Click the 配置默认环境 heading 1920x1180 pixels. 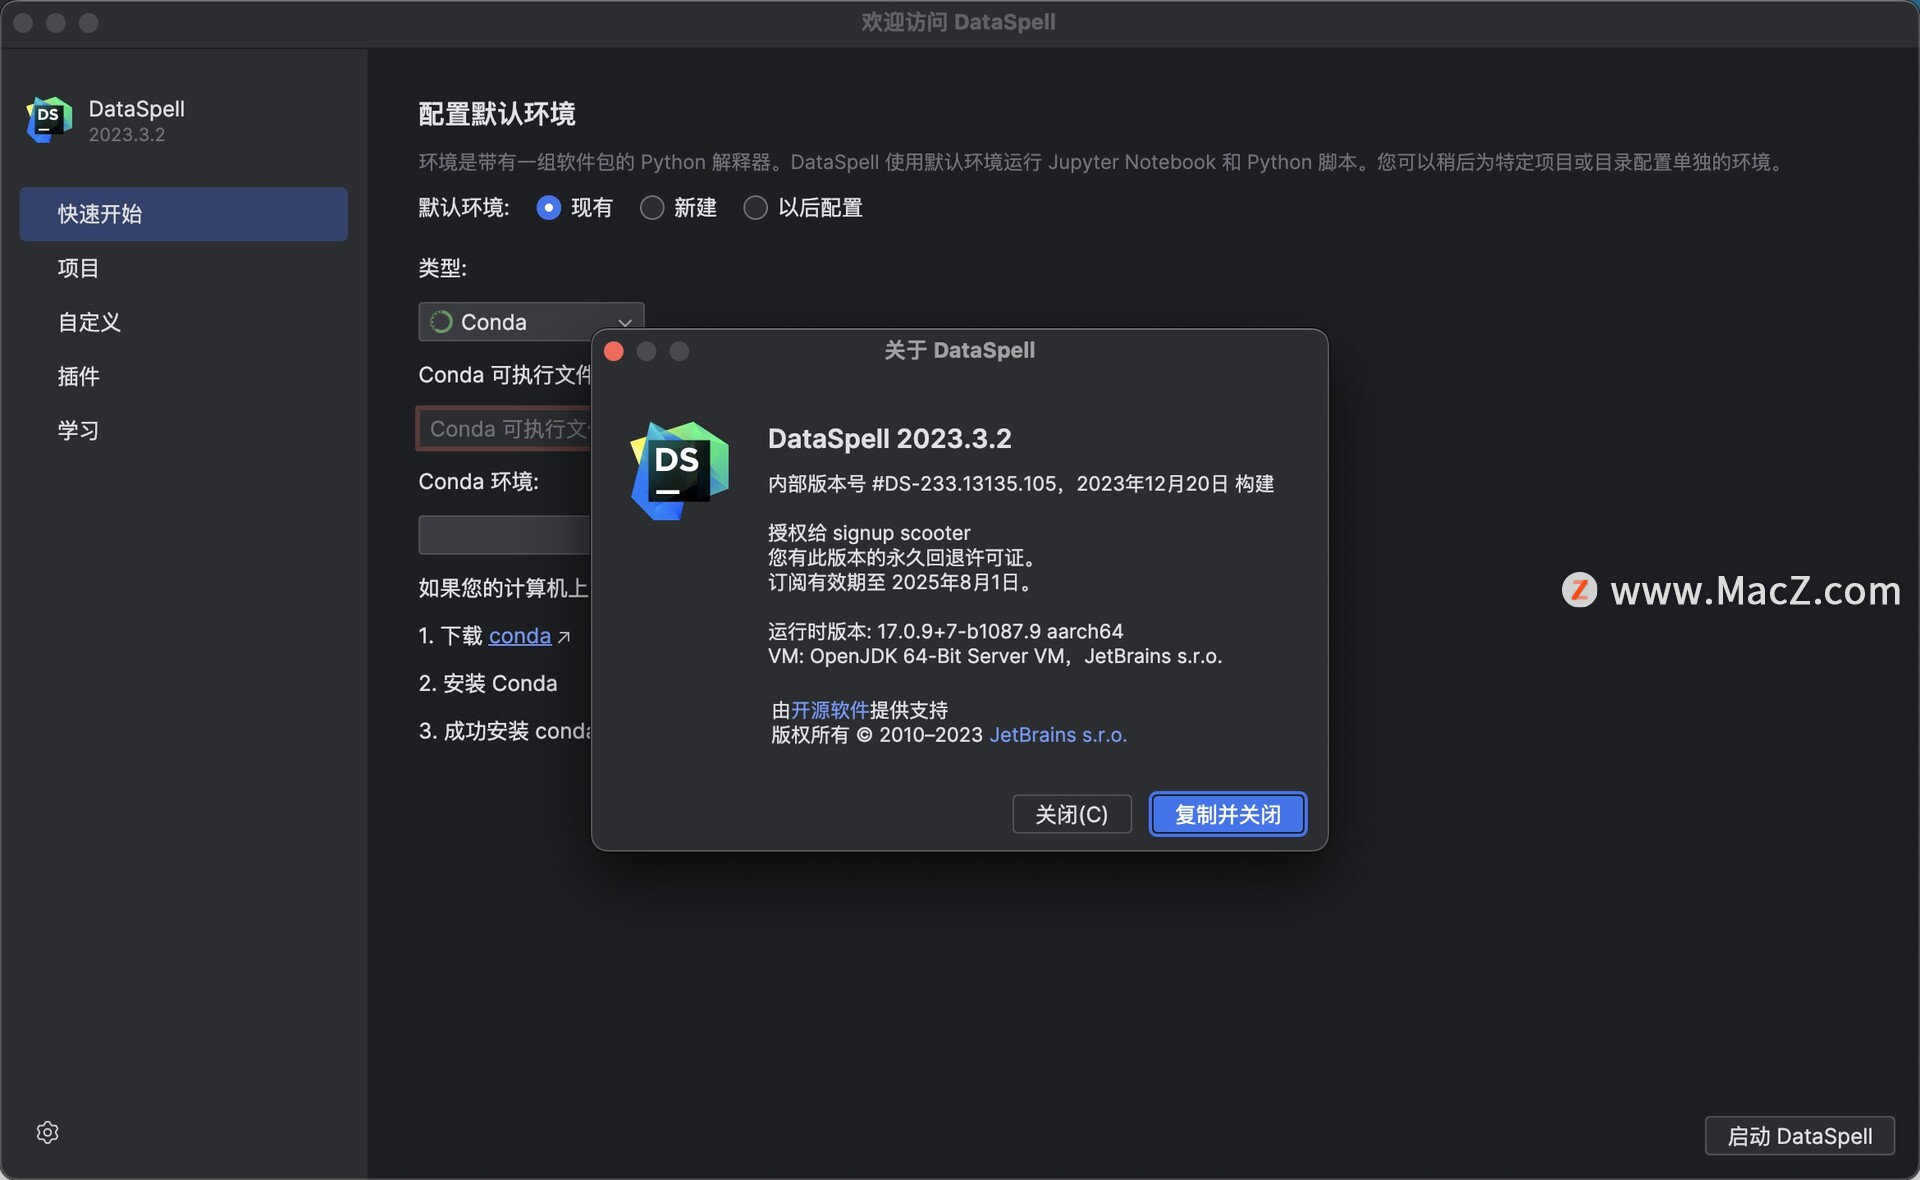click(497, 114)
